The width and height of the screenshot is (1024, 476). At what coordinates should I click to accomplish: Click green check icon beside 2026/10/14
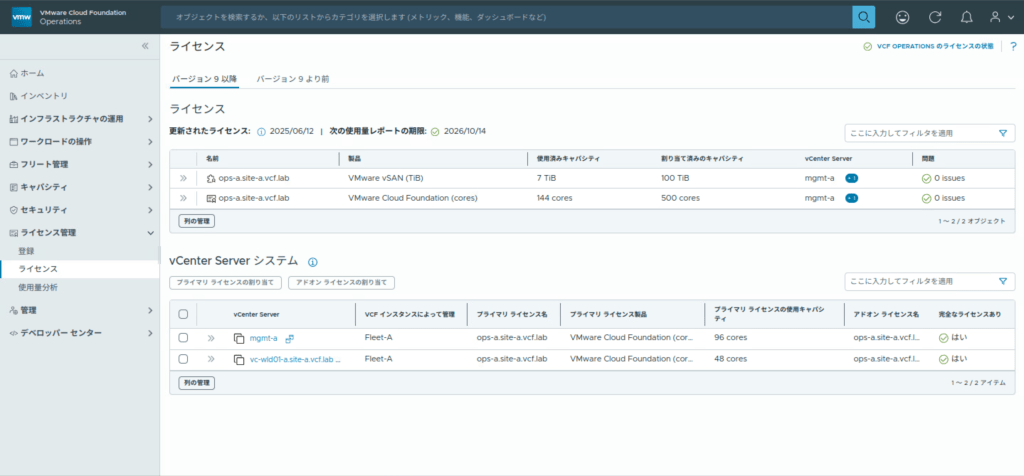click(435, 131)
